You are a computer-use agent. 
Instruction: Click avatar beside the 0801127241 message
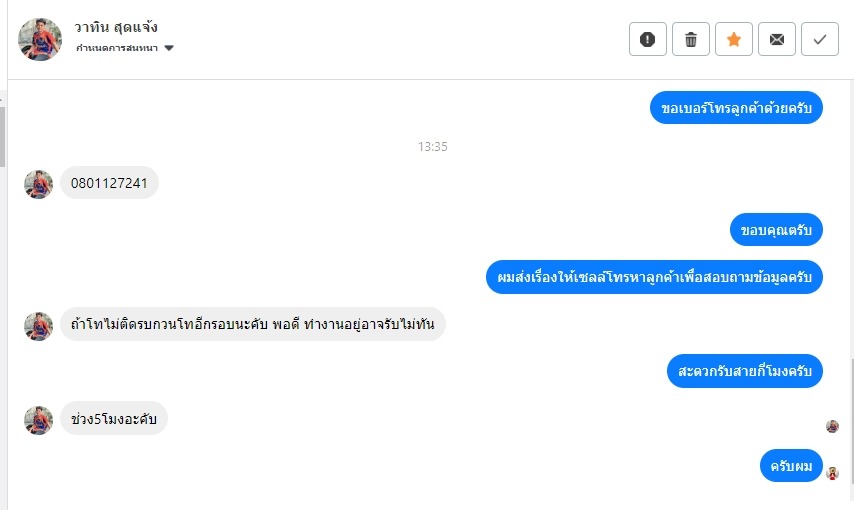coord(39,184)
